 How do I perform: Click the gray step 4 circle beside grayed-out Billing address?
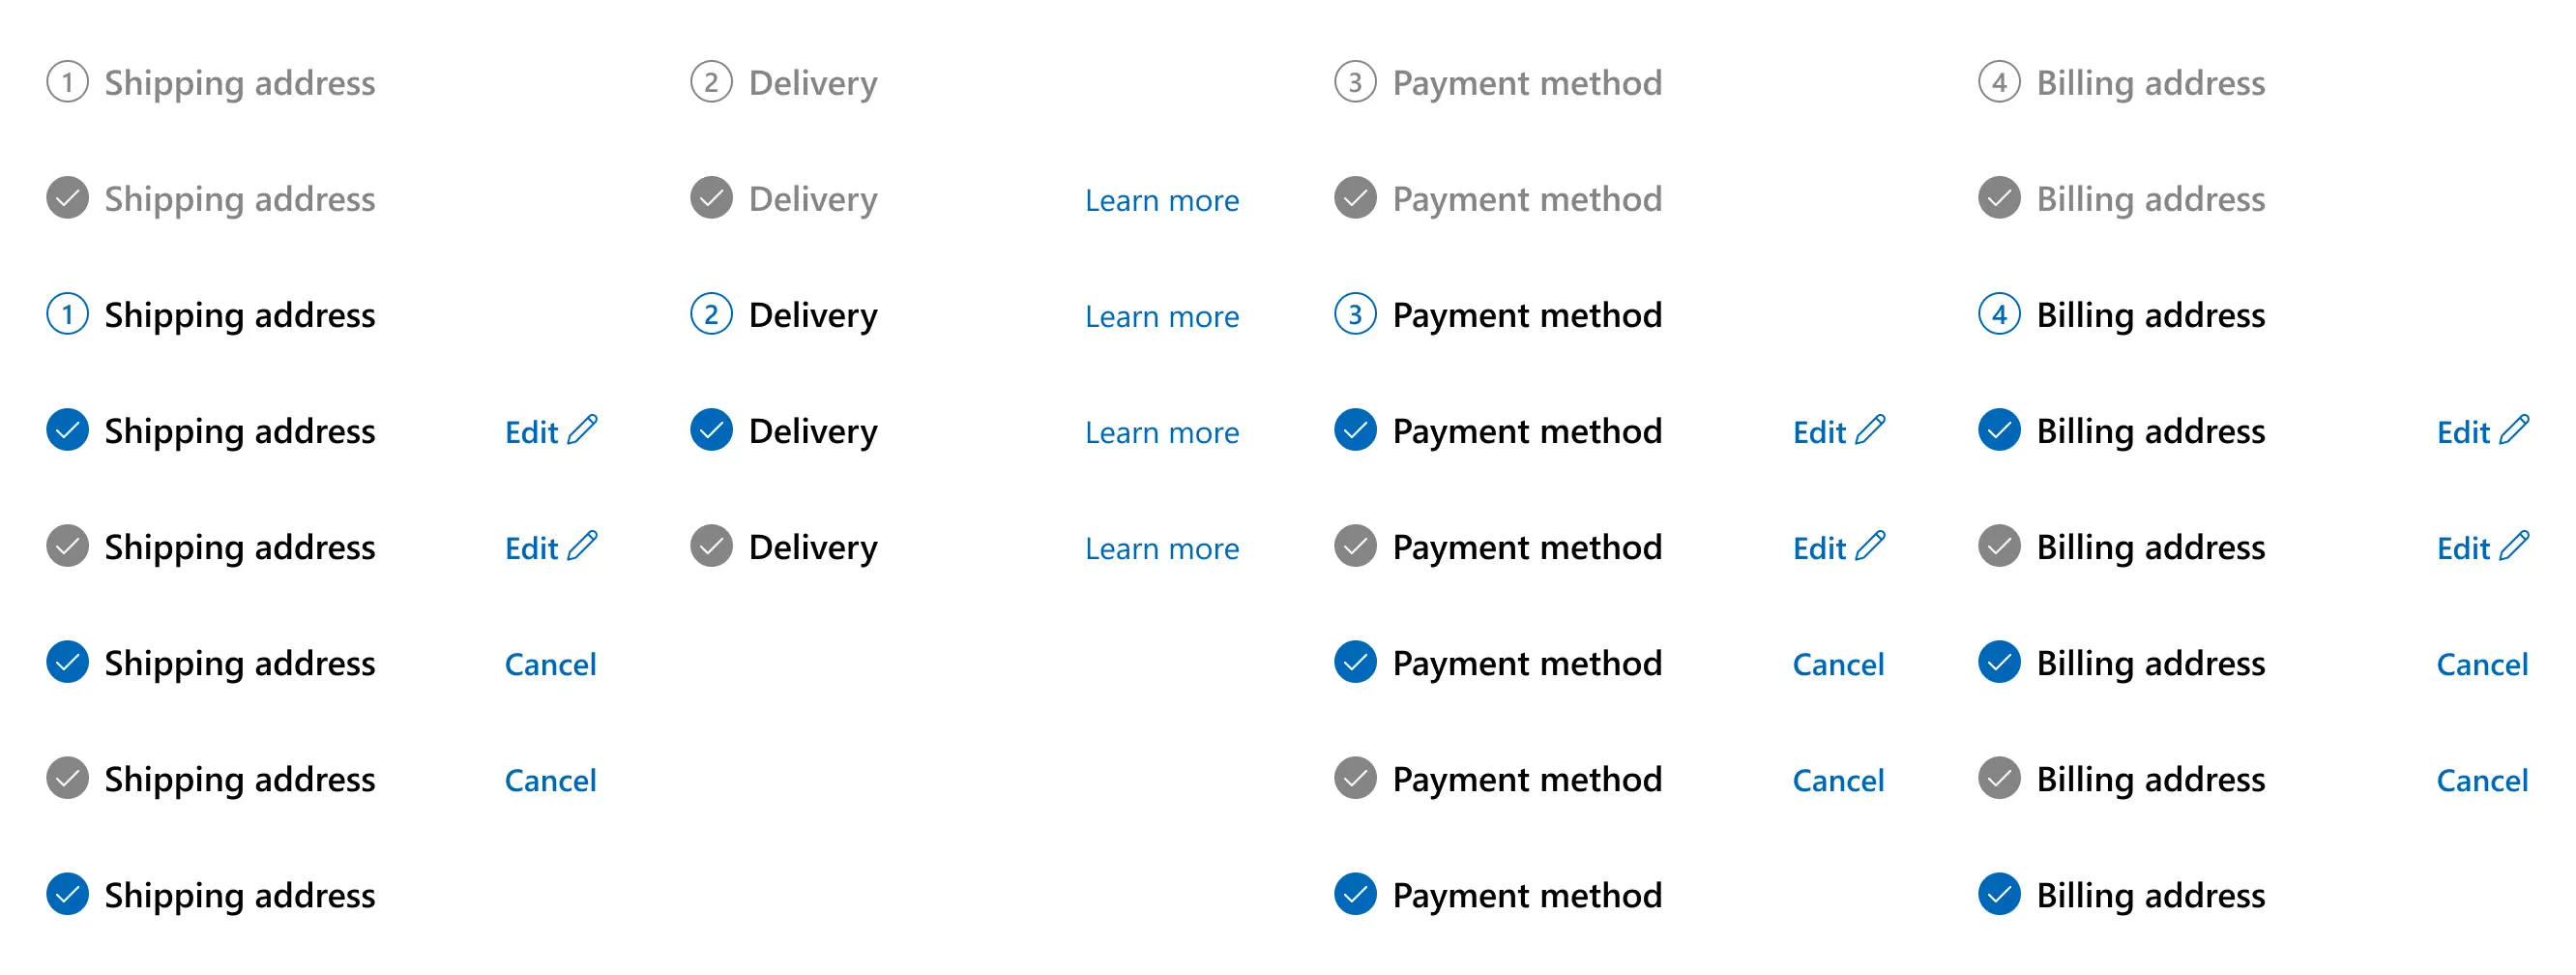1999,82
